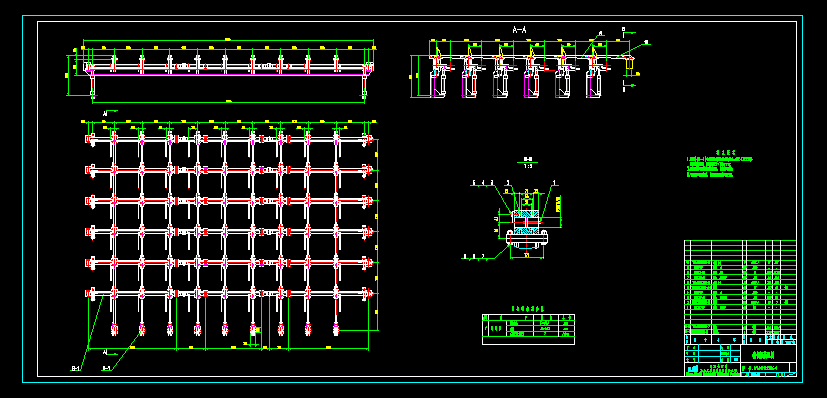The height and width of the screenshot is (398, 827).
Task: Select the far-right leader label of A-A view
Action: [647, 42]
